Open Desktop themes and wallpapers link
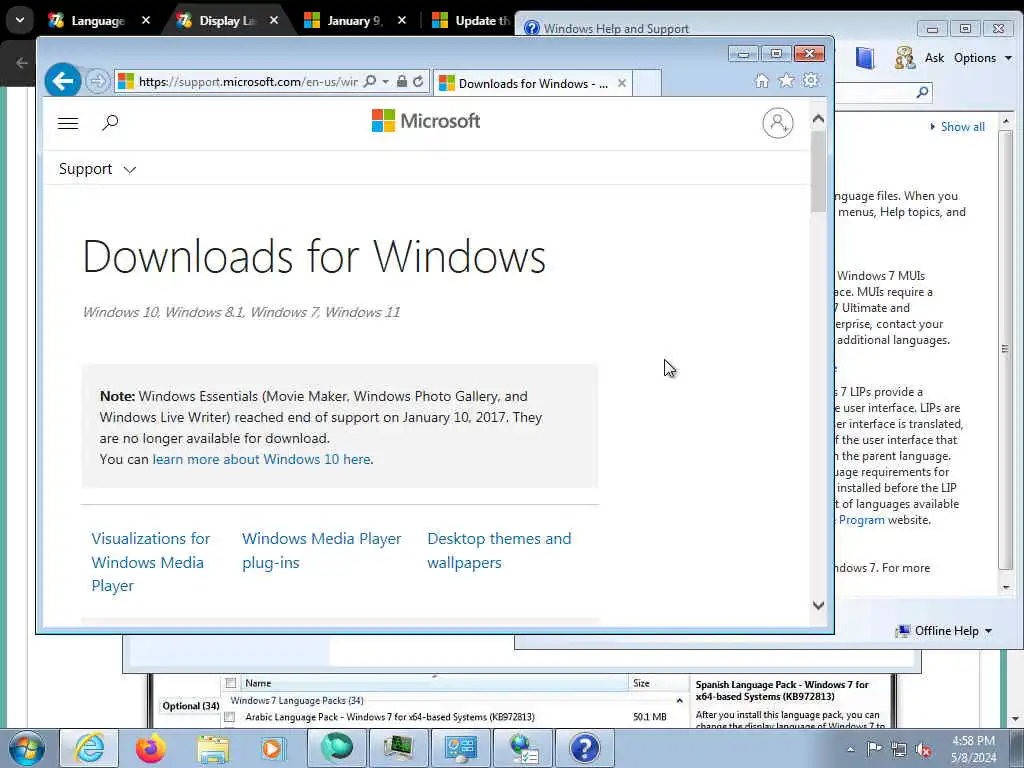The image size is (1024, 768). click(500, 551)
